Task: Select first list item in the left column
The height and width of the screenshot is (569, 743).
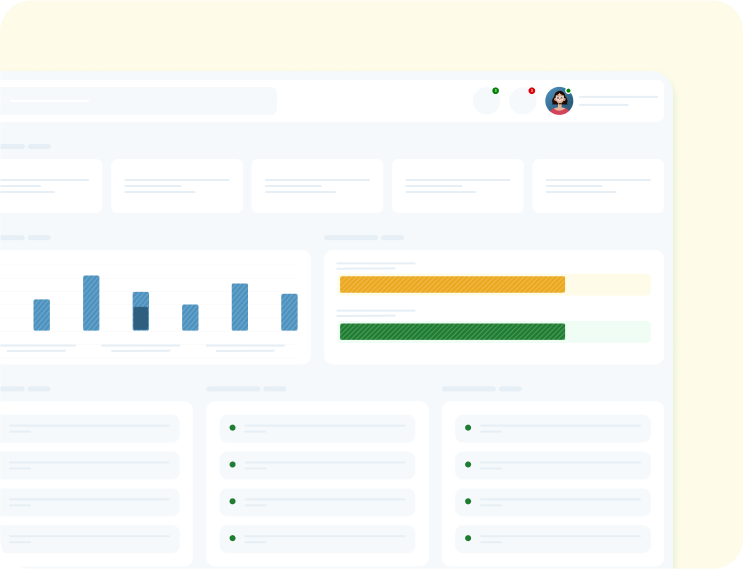Action: (x=90, y=428)
